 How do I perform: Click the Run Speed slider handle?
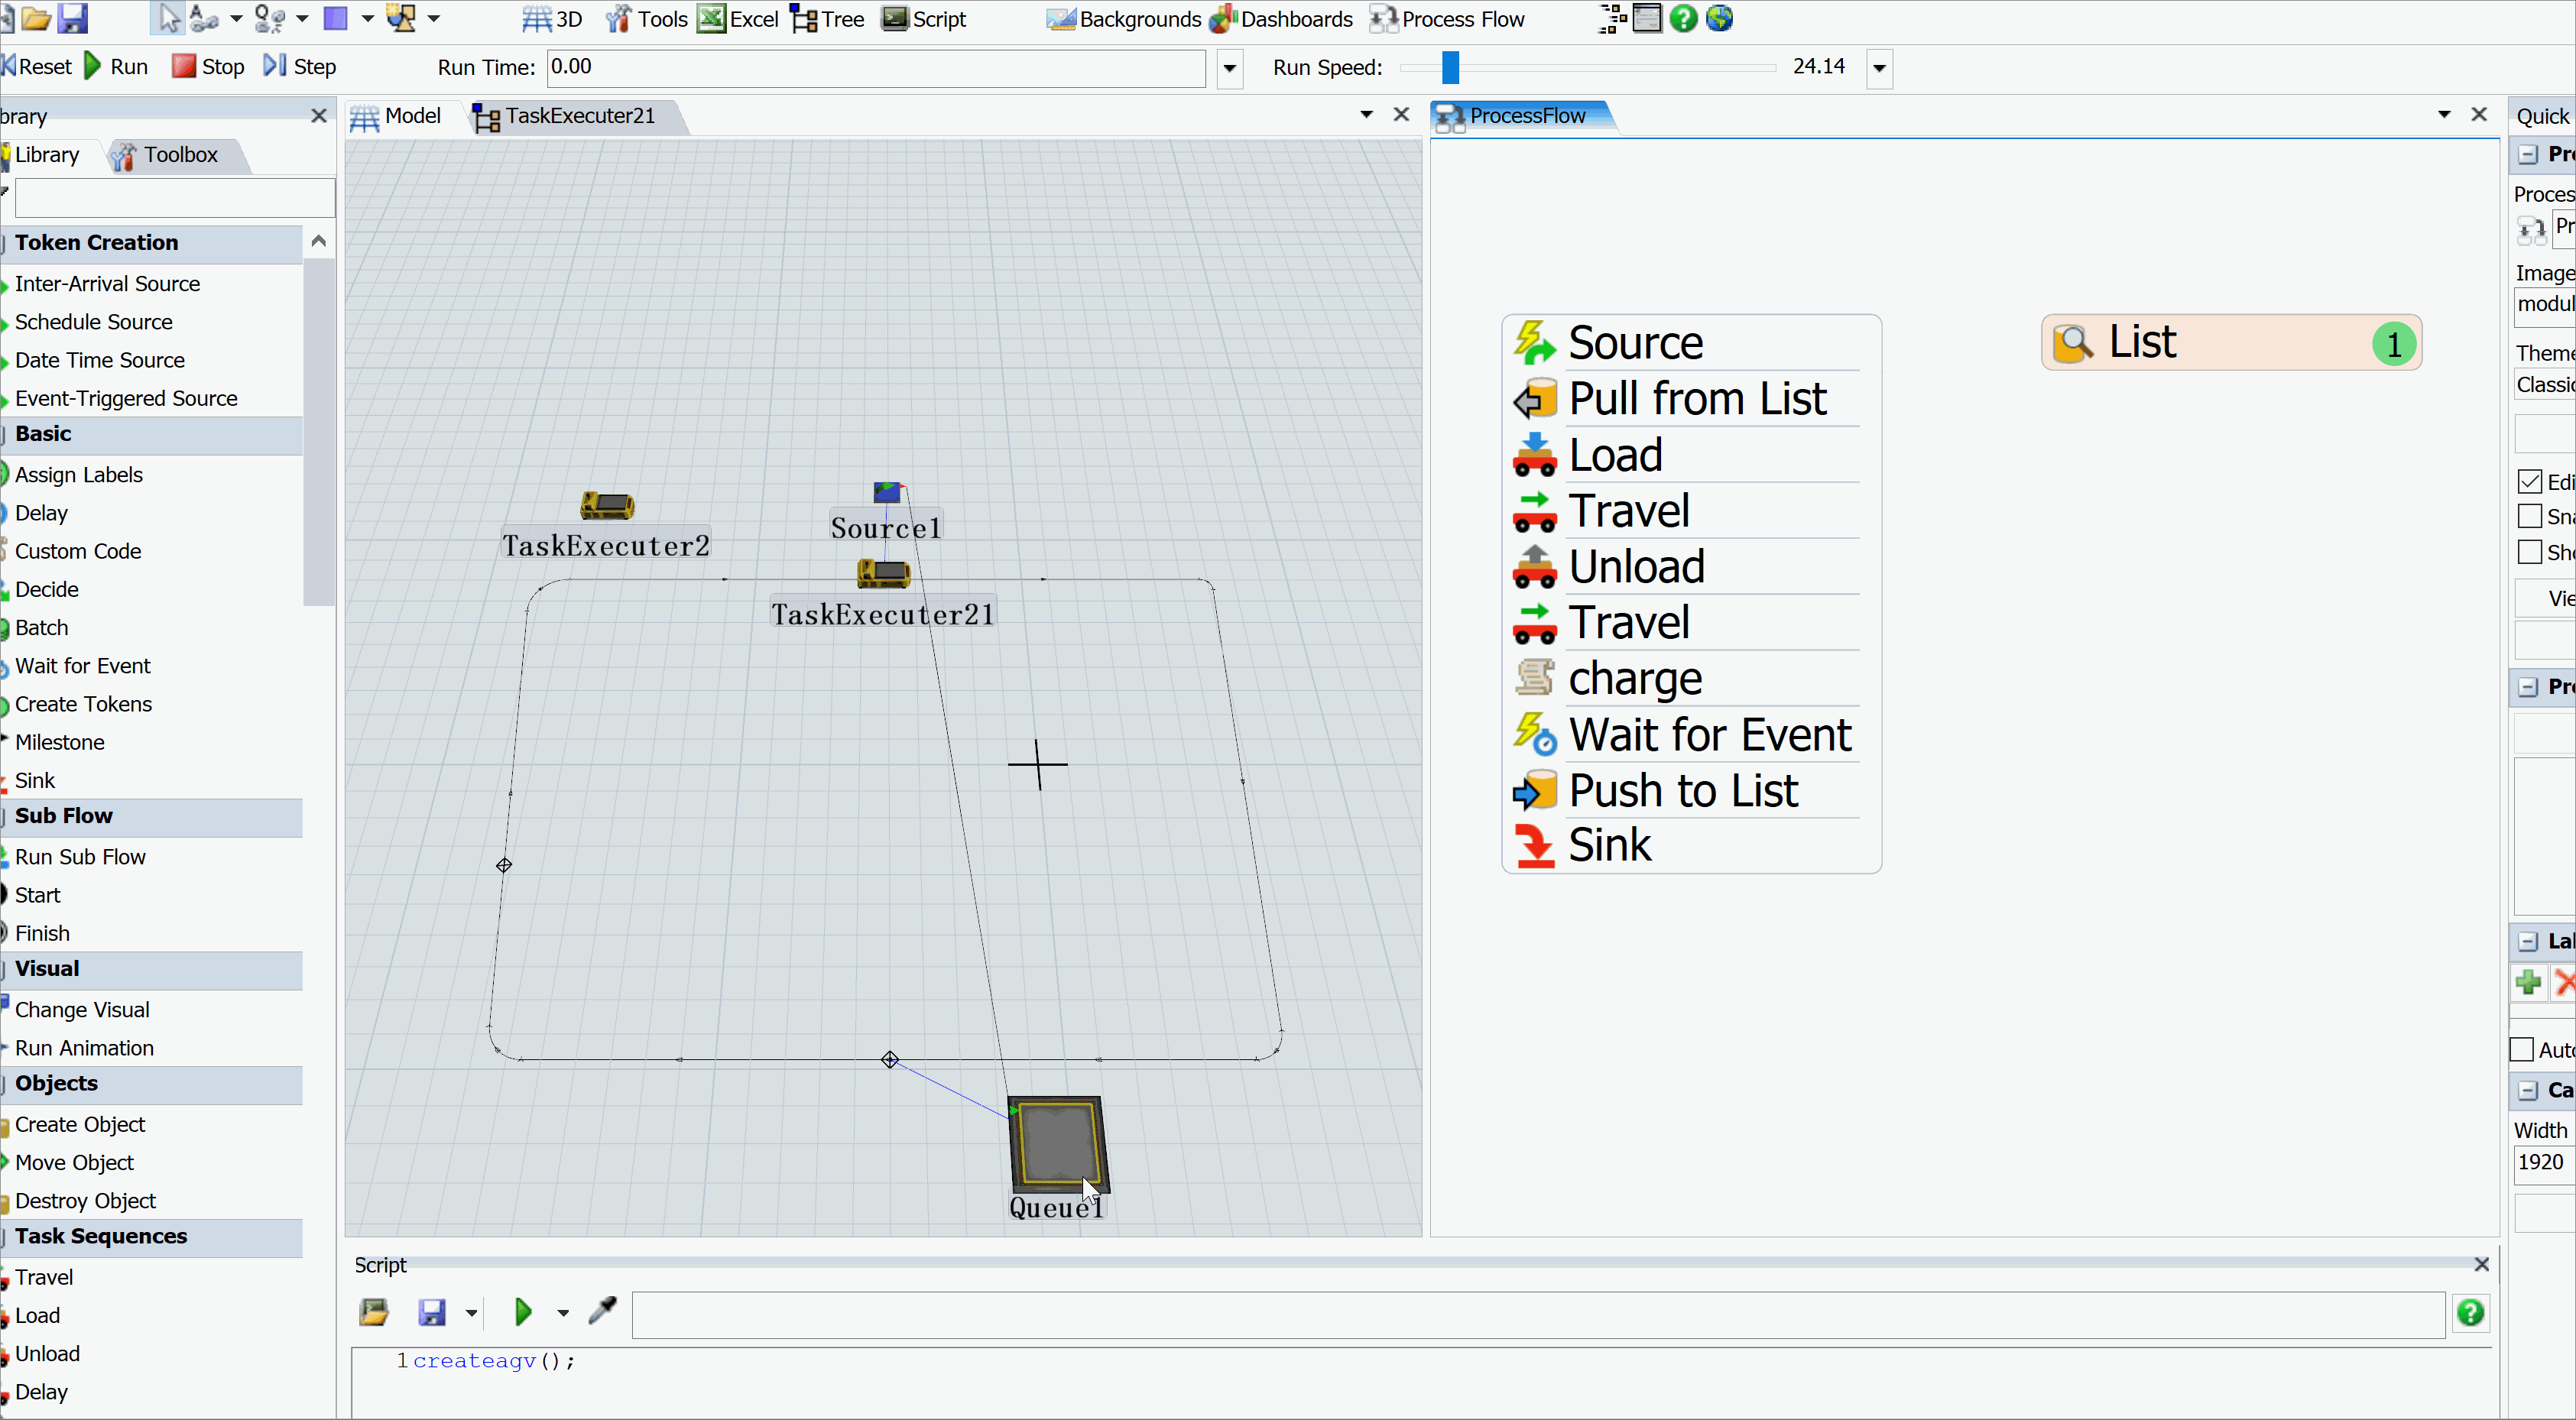(x=1450, y=67)
